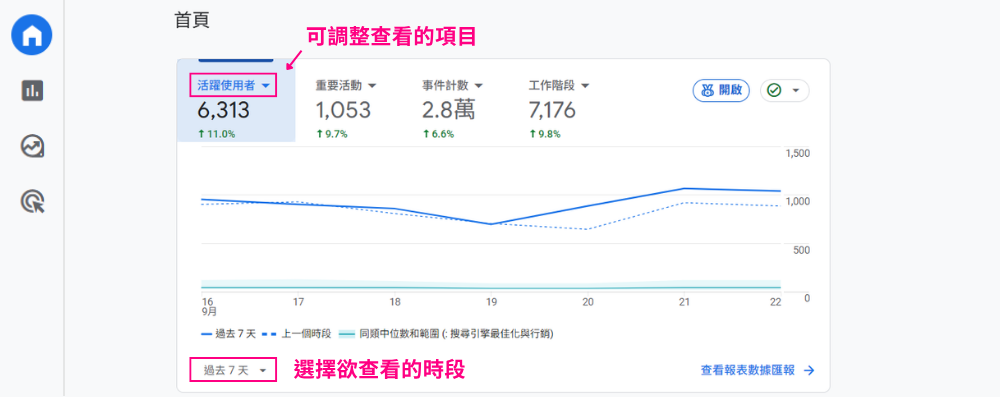Click the 6.6% change indicator
The height and width of the screenshot is (397, 1000).
click(x=438, y=135)
